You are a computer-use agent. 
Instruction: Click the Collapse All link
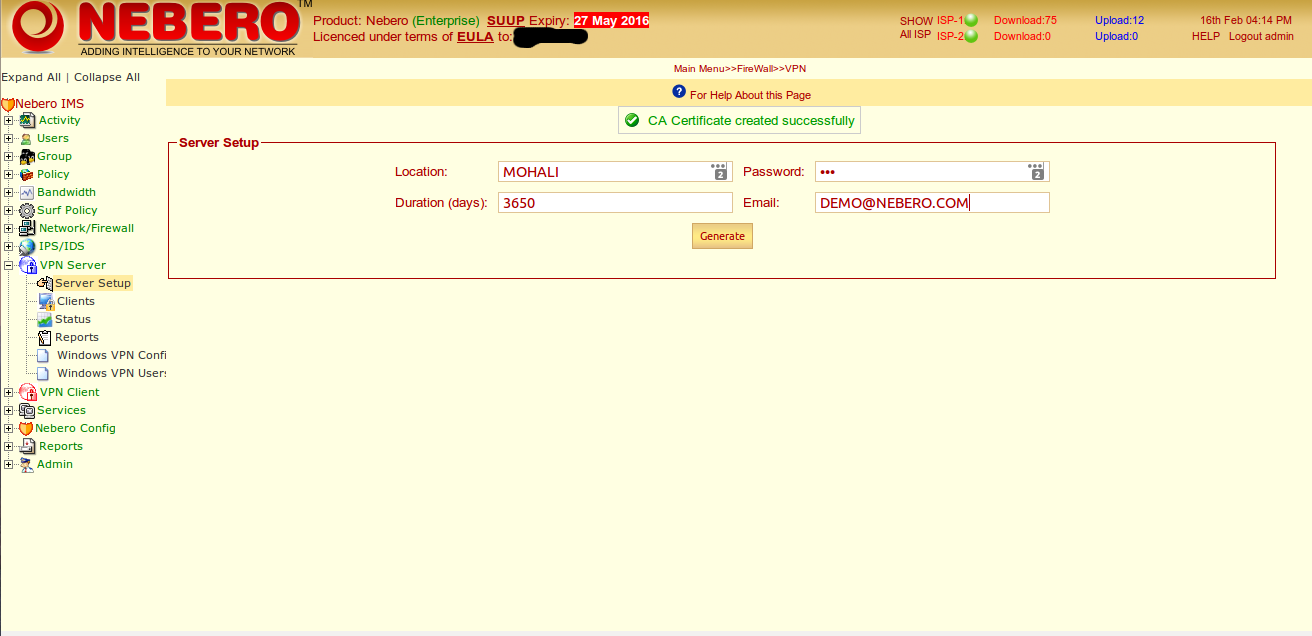[107, 77]
